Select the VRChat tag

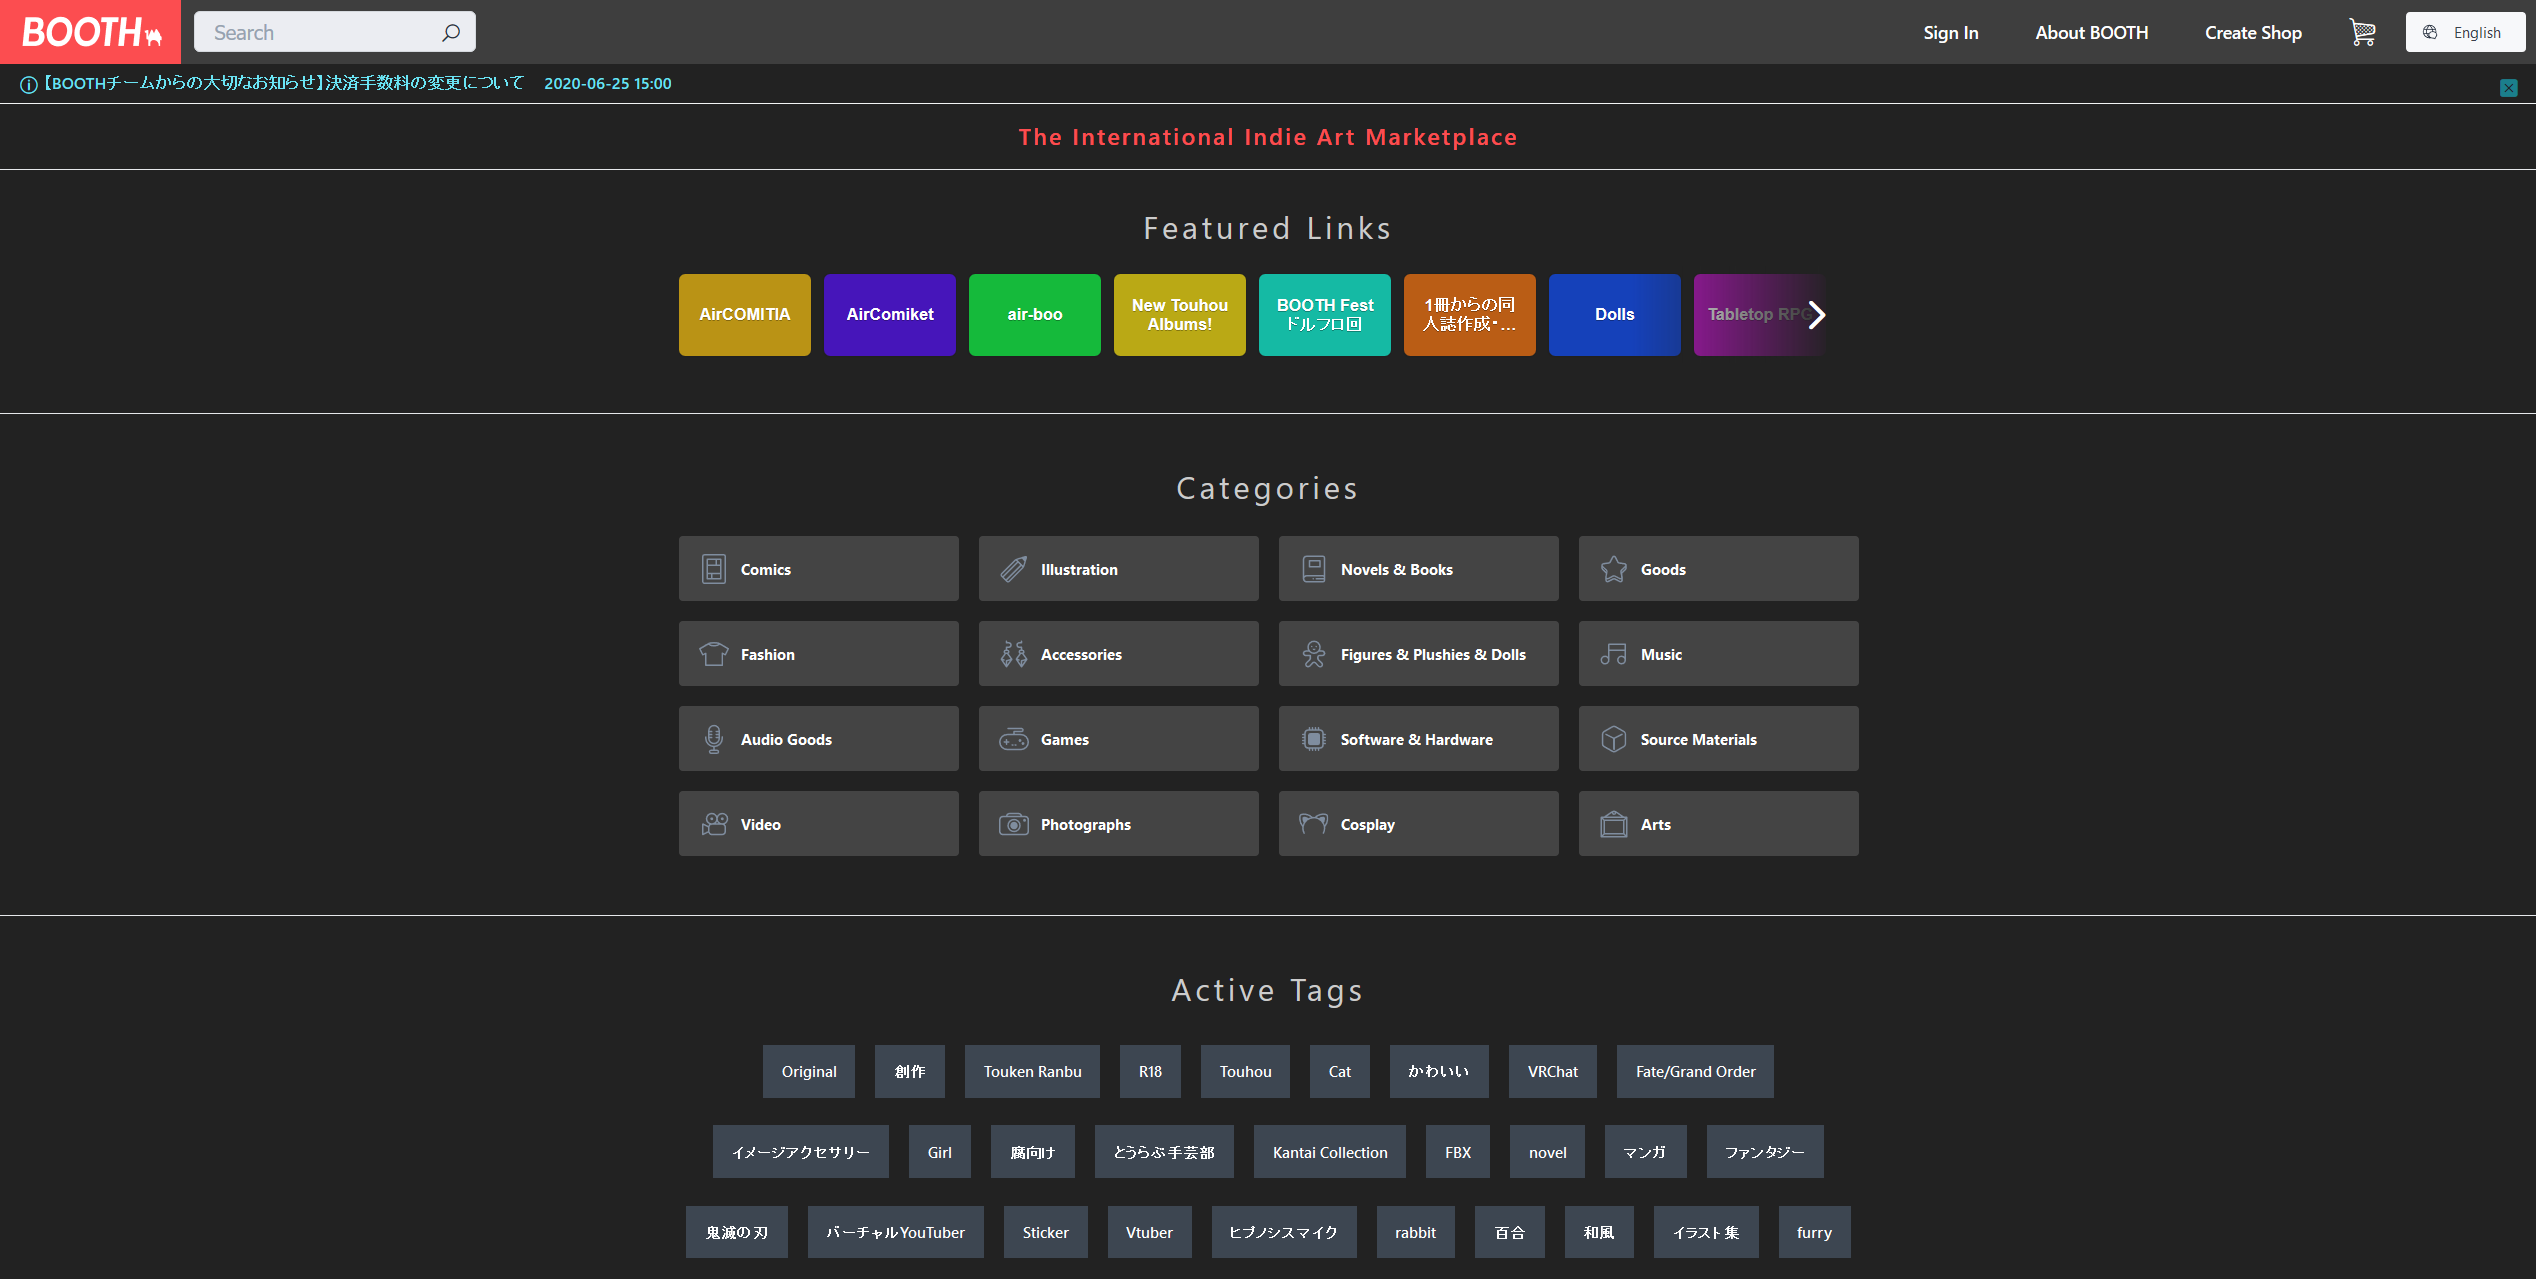click(1552, 1072)
